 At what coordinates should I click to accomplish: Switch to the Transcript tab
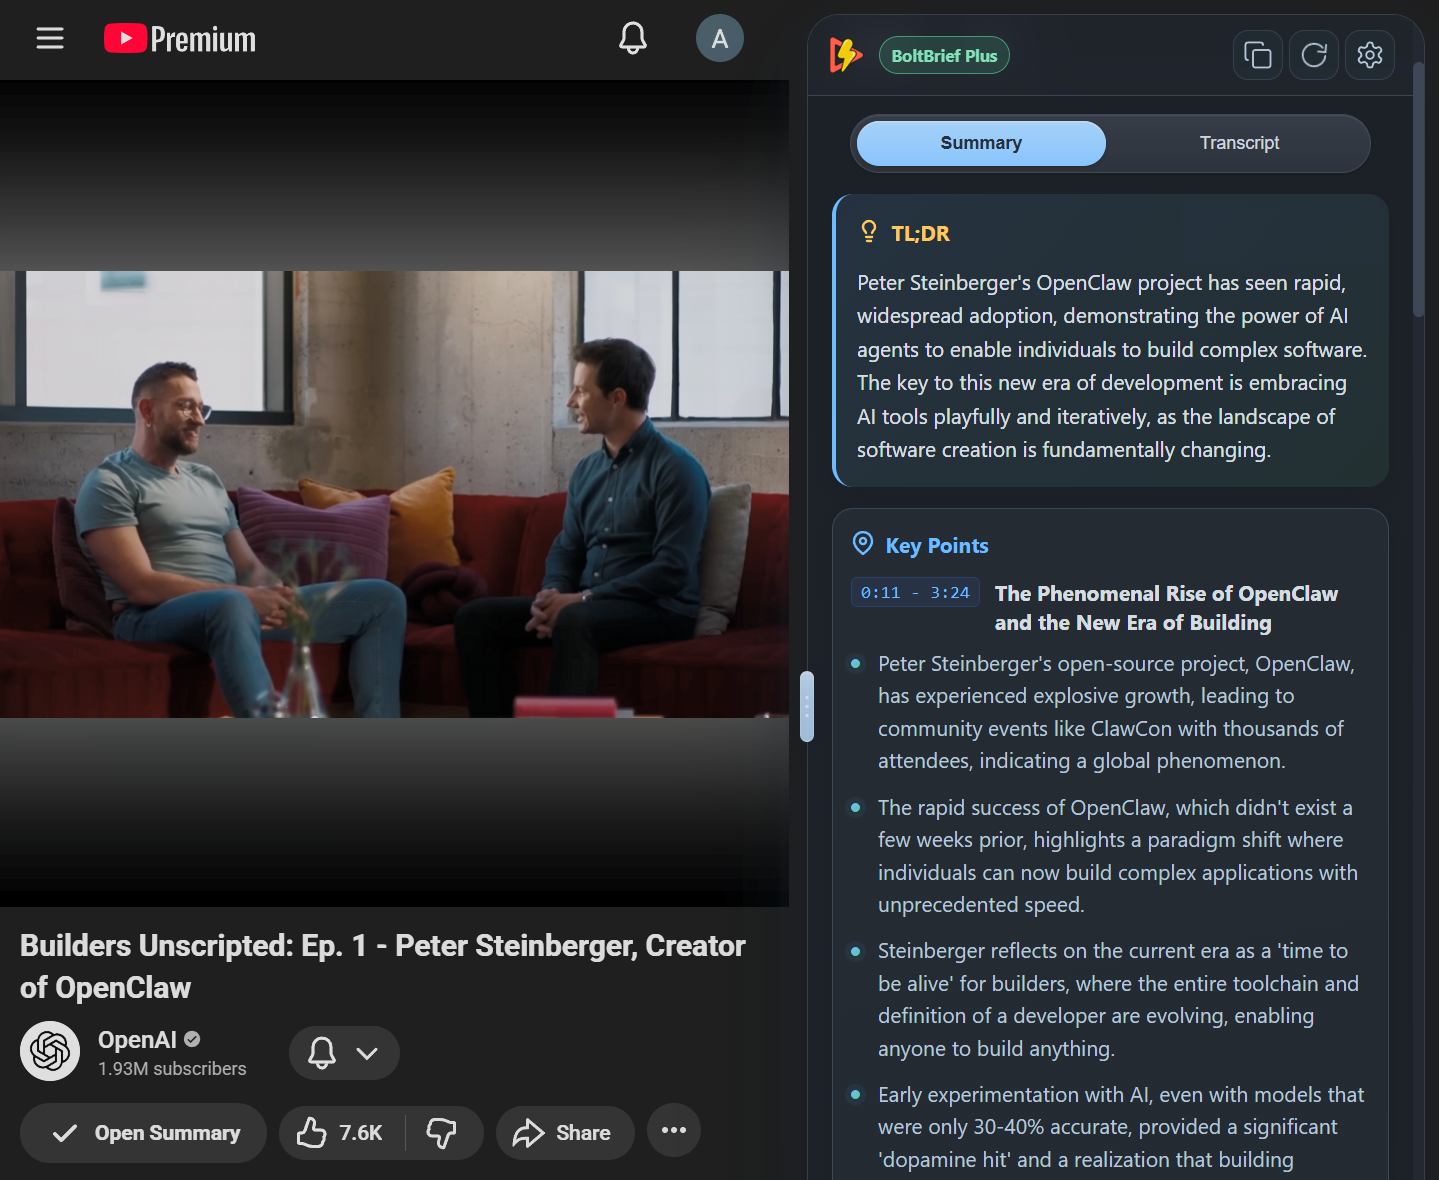pos(1239,143)
